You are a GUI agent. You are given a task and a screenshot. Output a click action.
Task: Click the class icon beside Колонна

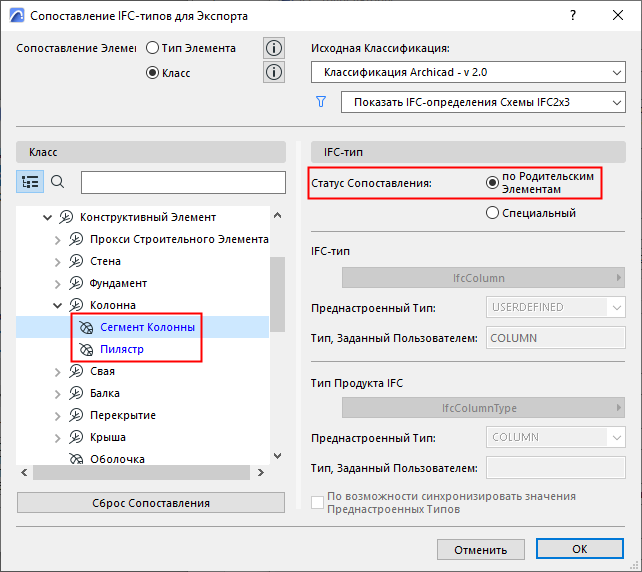coord(76,305)
